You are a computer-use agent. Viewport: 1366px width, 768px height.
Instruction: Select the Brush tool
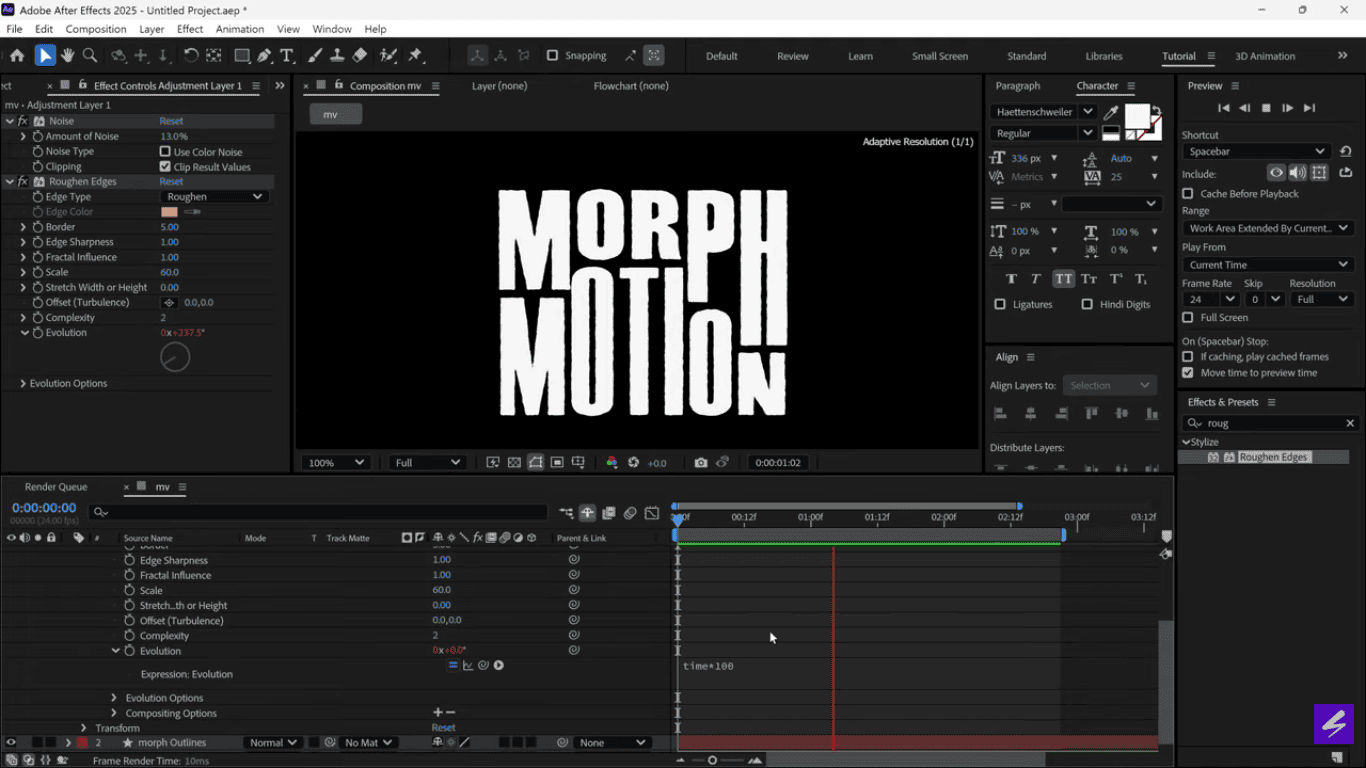315,56
